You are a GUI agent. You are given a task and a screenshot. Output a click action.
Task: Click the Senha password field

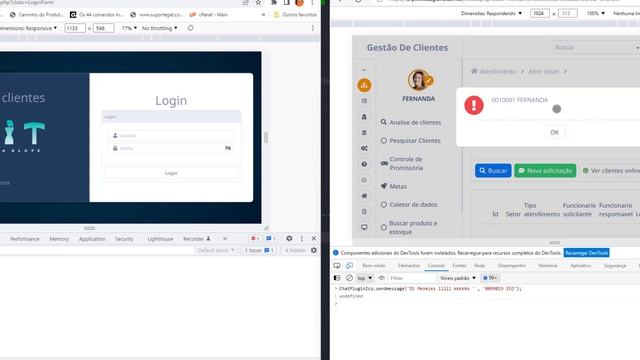tap(166, 148)
